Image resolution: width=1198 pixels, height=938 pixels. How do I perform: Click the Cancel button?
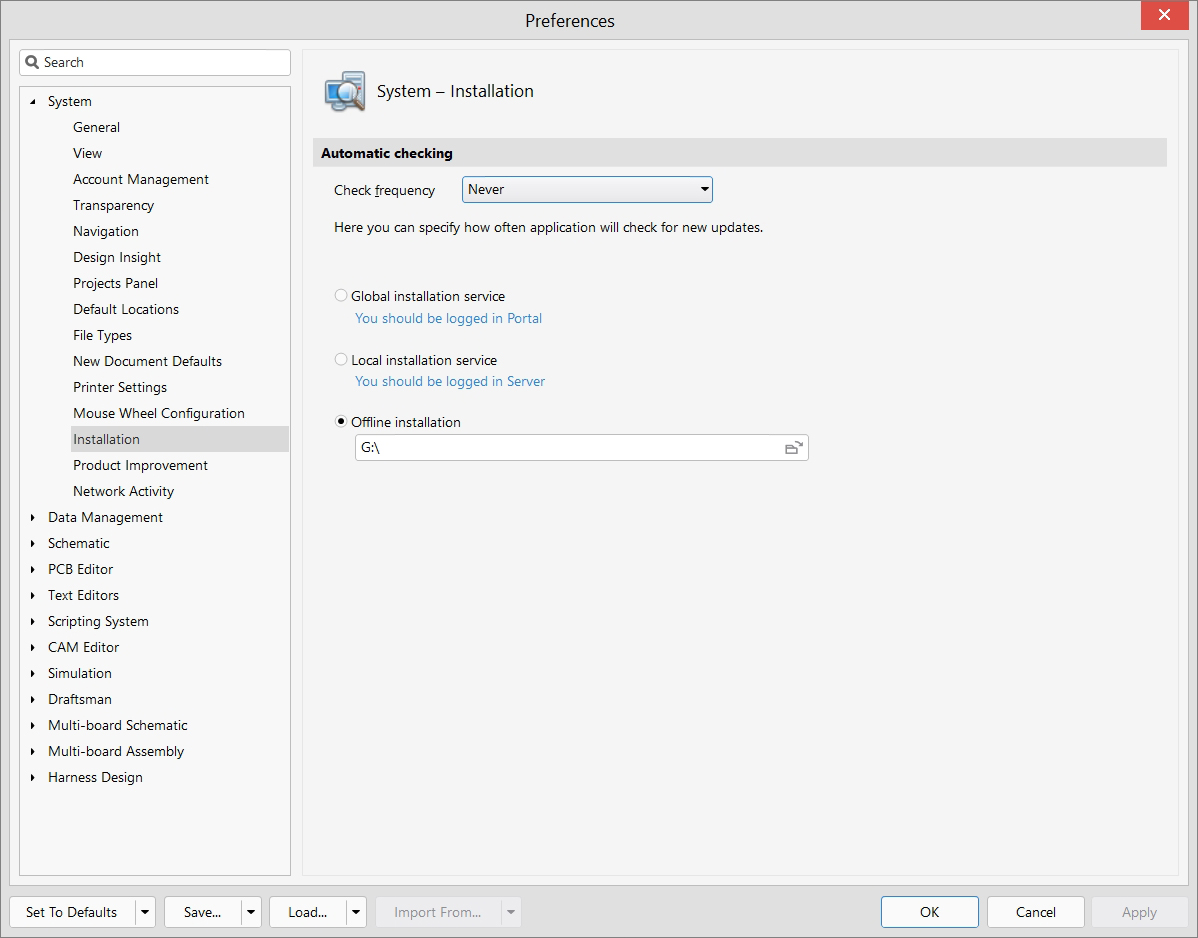click(1035, 912)
